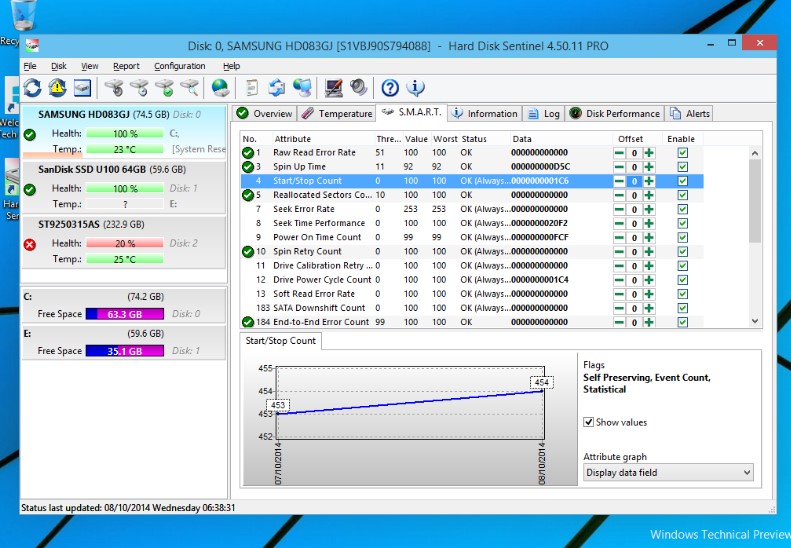Select the ST9250315AS disk entry
This screenshot has height=548, width=791.
click(x=124, y=242)
